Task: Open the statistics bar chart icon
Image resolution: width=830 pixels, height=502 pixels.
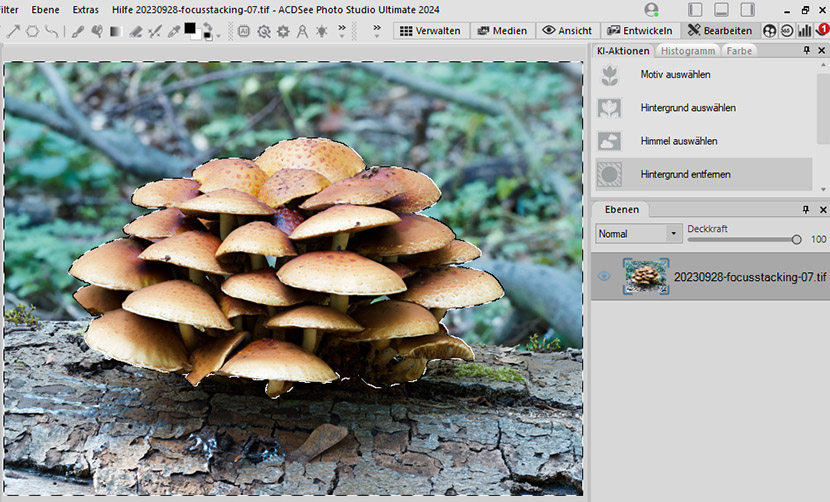Action: (x=804, y=31)
